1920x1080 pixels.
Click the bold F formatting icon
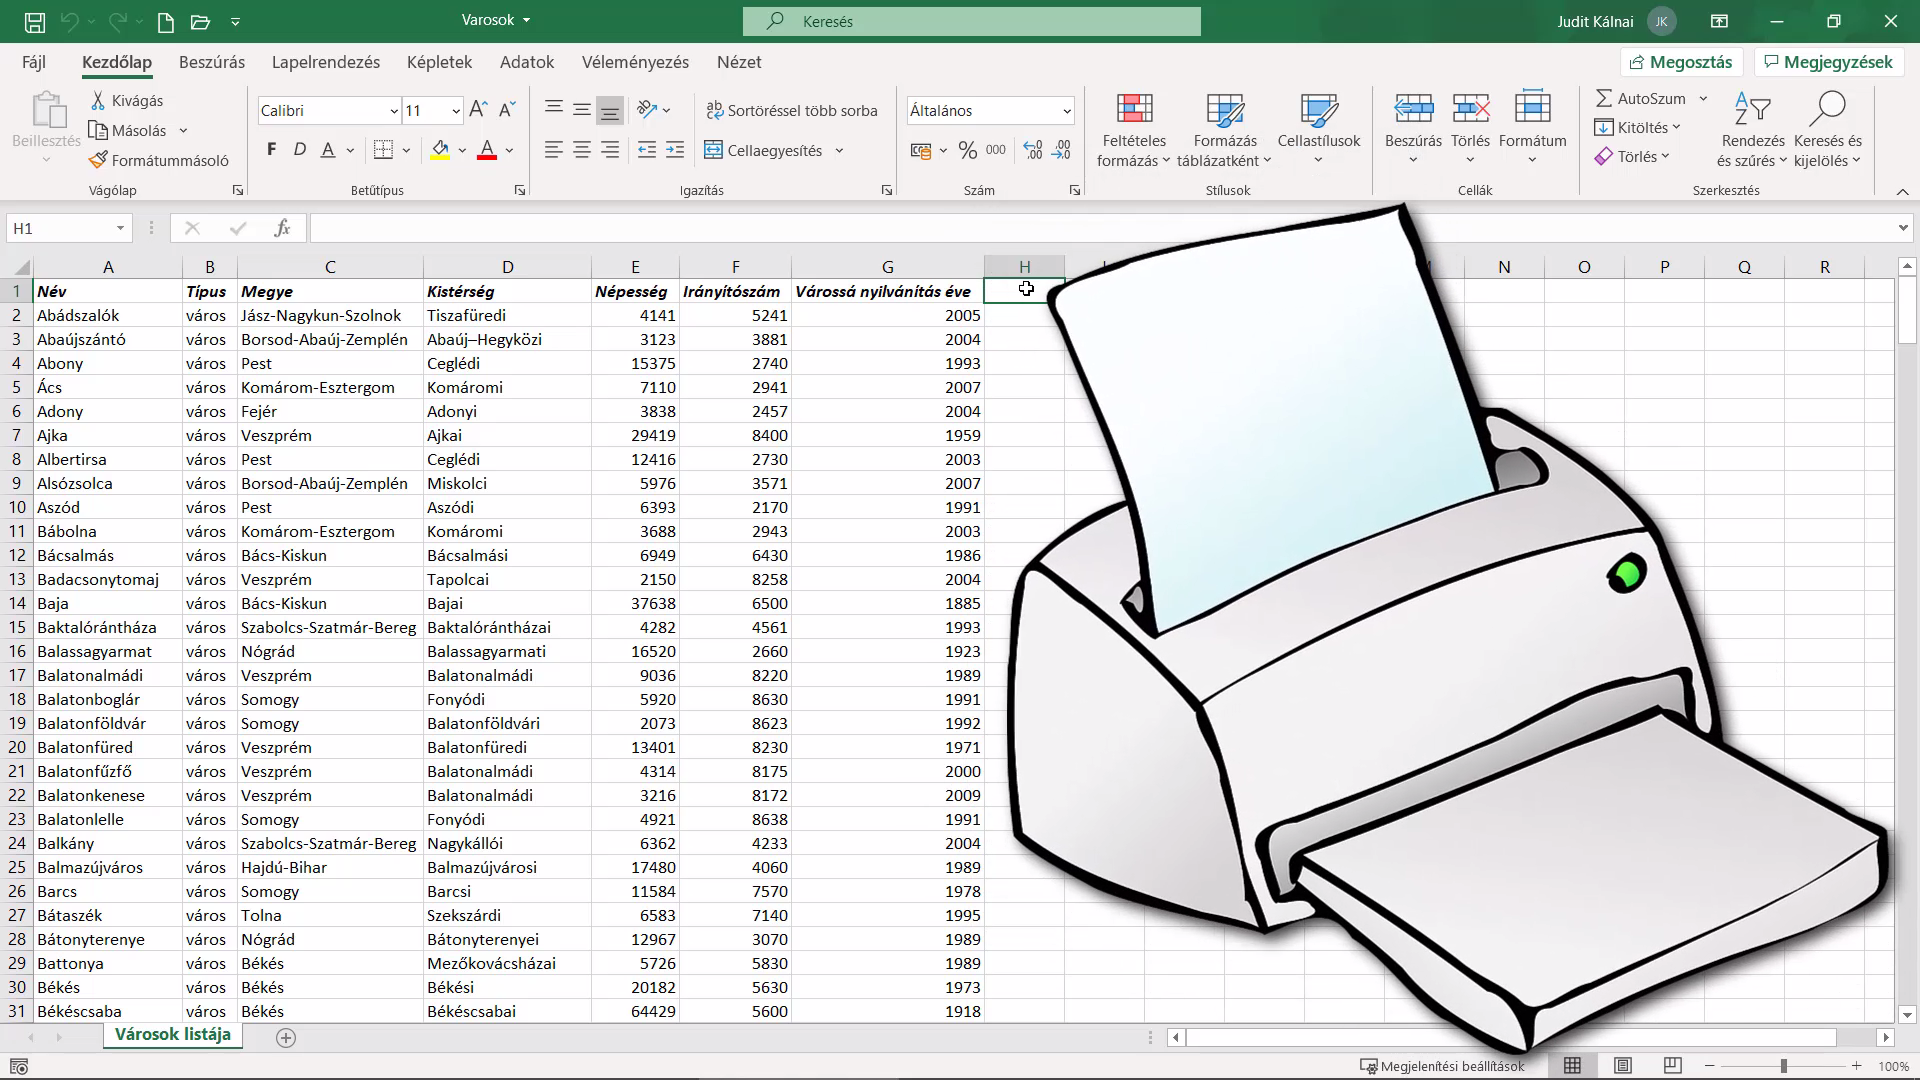click(x=271, y=150)
